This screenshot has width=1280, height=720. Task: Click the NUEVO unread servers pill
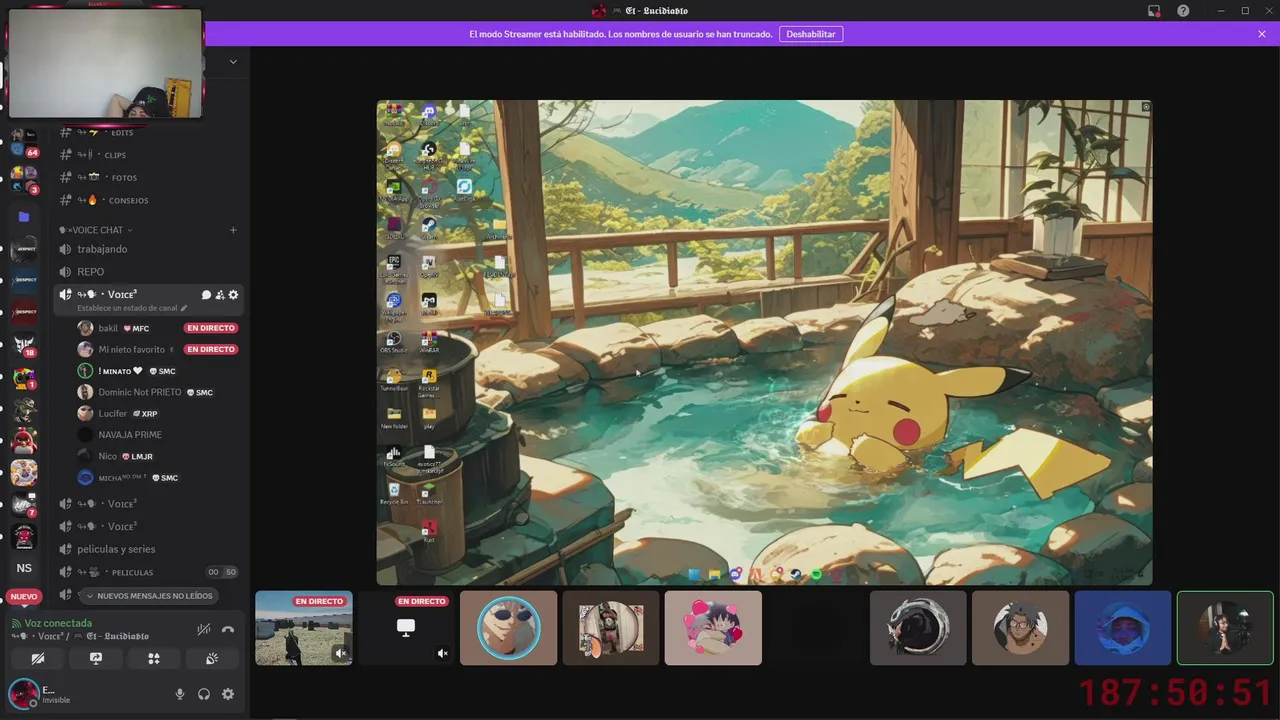(x=23, y=597)
